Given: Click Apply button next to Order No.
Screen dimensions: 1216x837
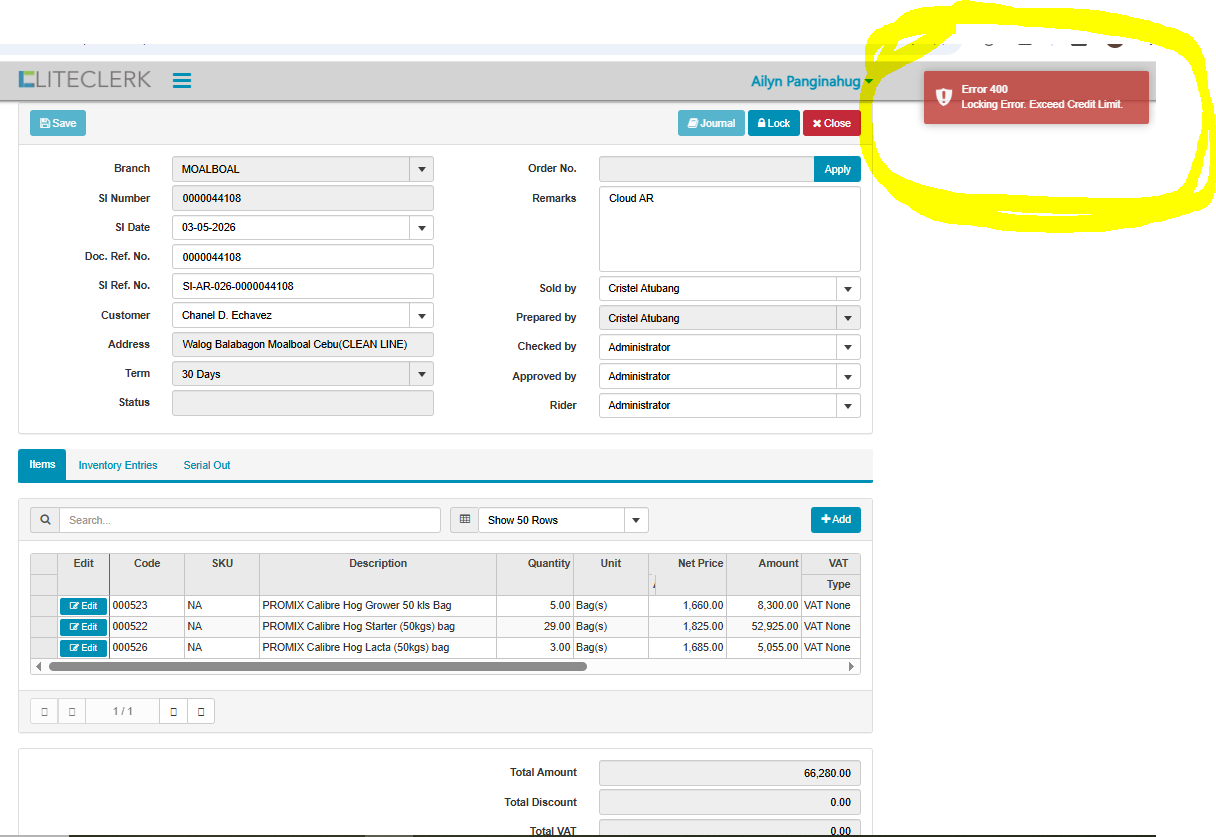Looking at the screenshot, I should (837, 170).
